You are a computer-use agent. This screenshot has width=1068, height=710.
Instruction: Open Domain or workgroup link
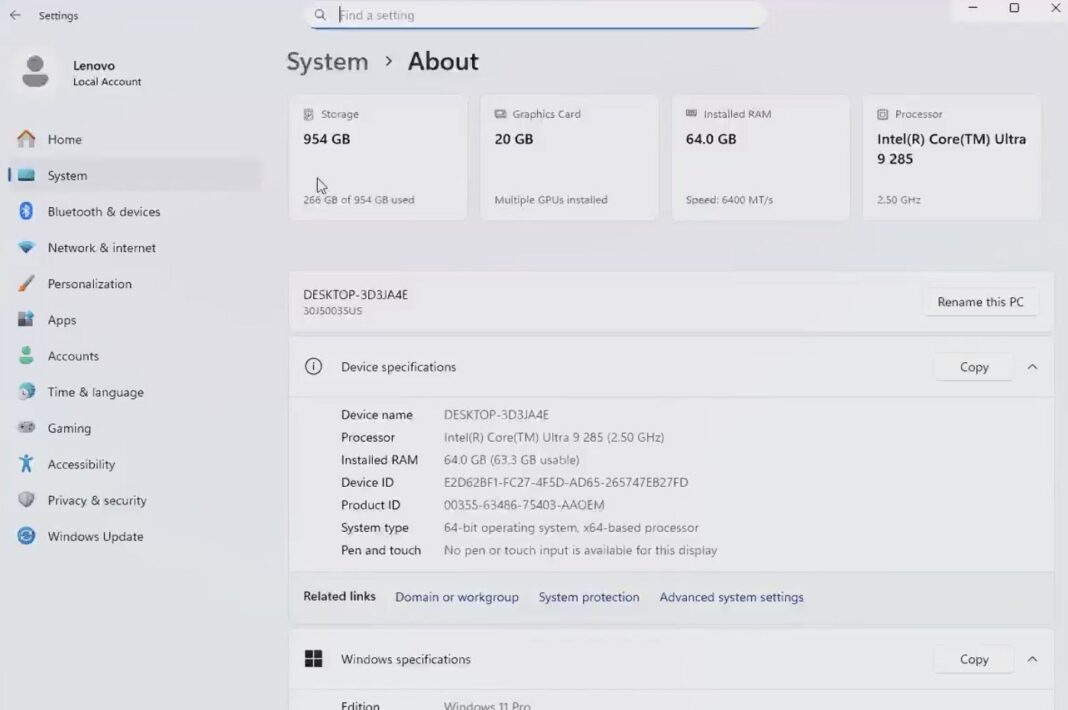[x=457, y=597]
